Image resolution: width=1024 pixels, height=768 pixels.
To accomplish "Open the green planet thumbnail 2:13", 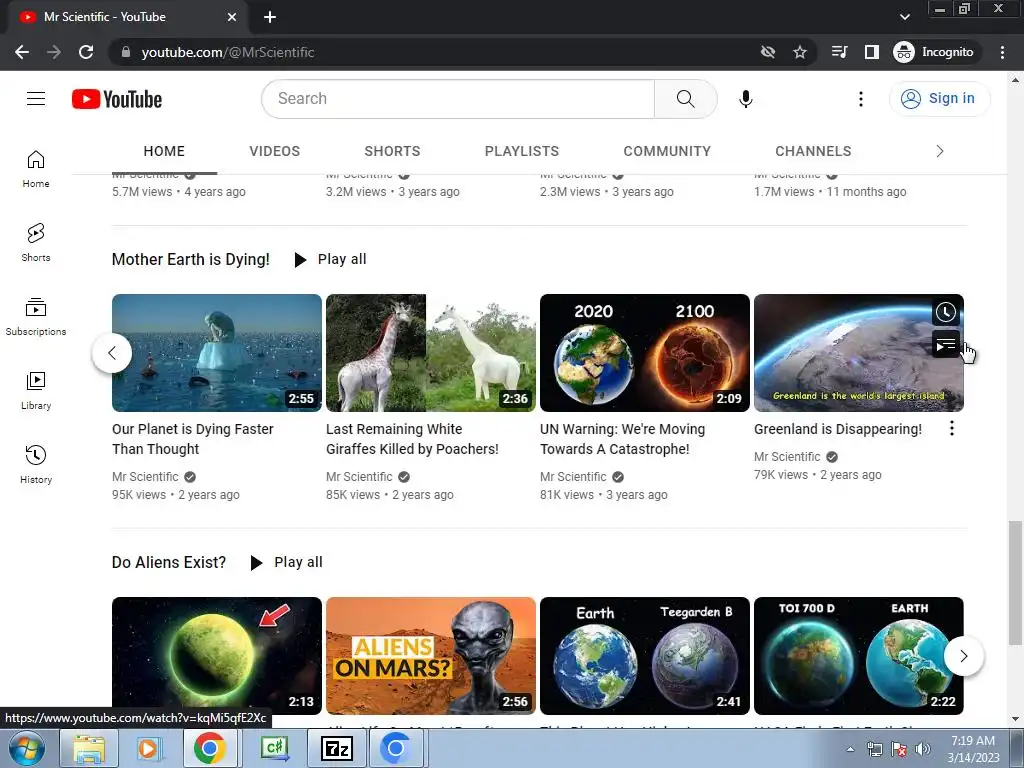I will (217, 656).
